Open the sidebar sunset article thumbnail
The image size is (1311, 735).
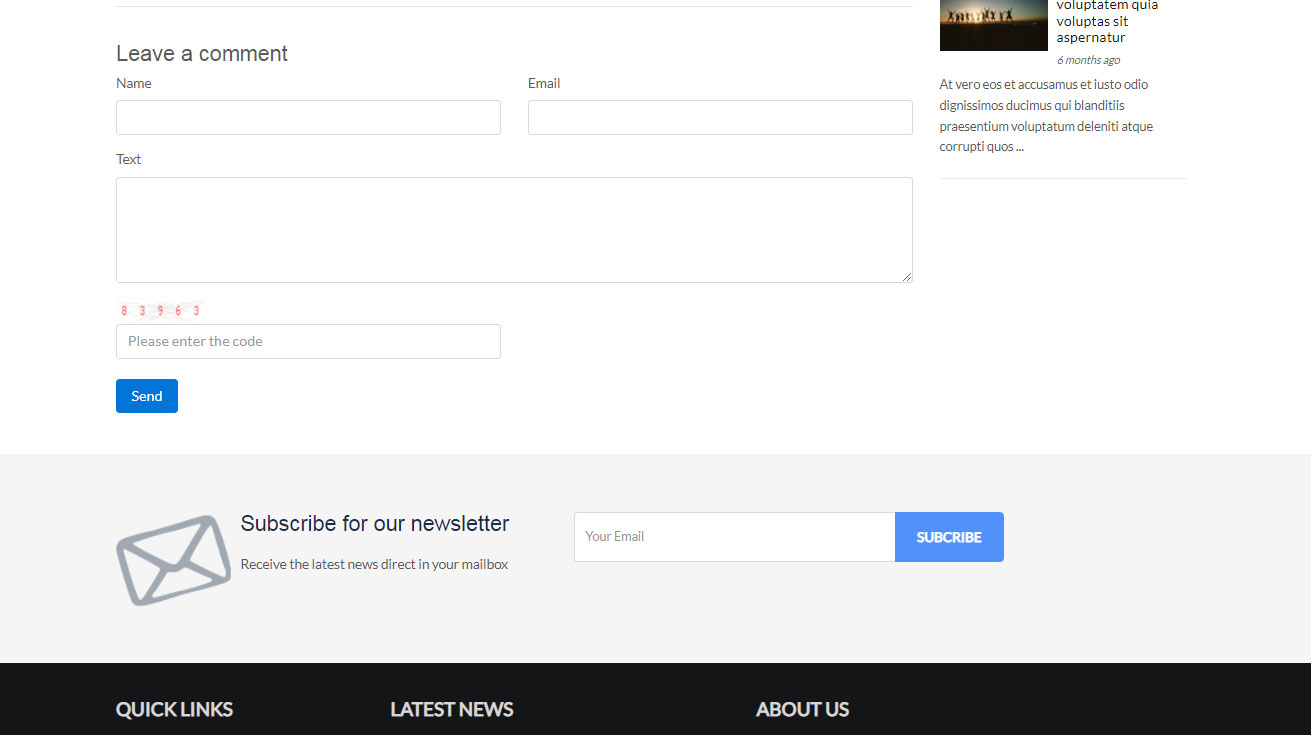pyautogui.click(x=993, y=25)
